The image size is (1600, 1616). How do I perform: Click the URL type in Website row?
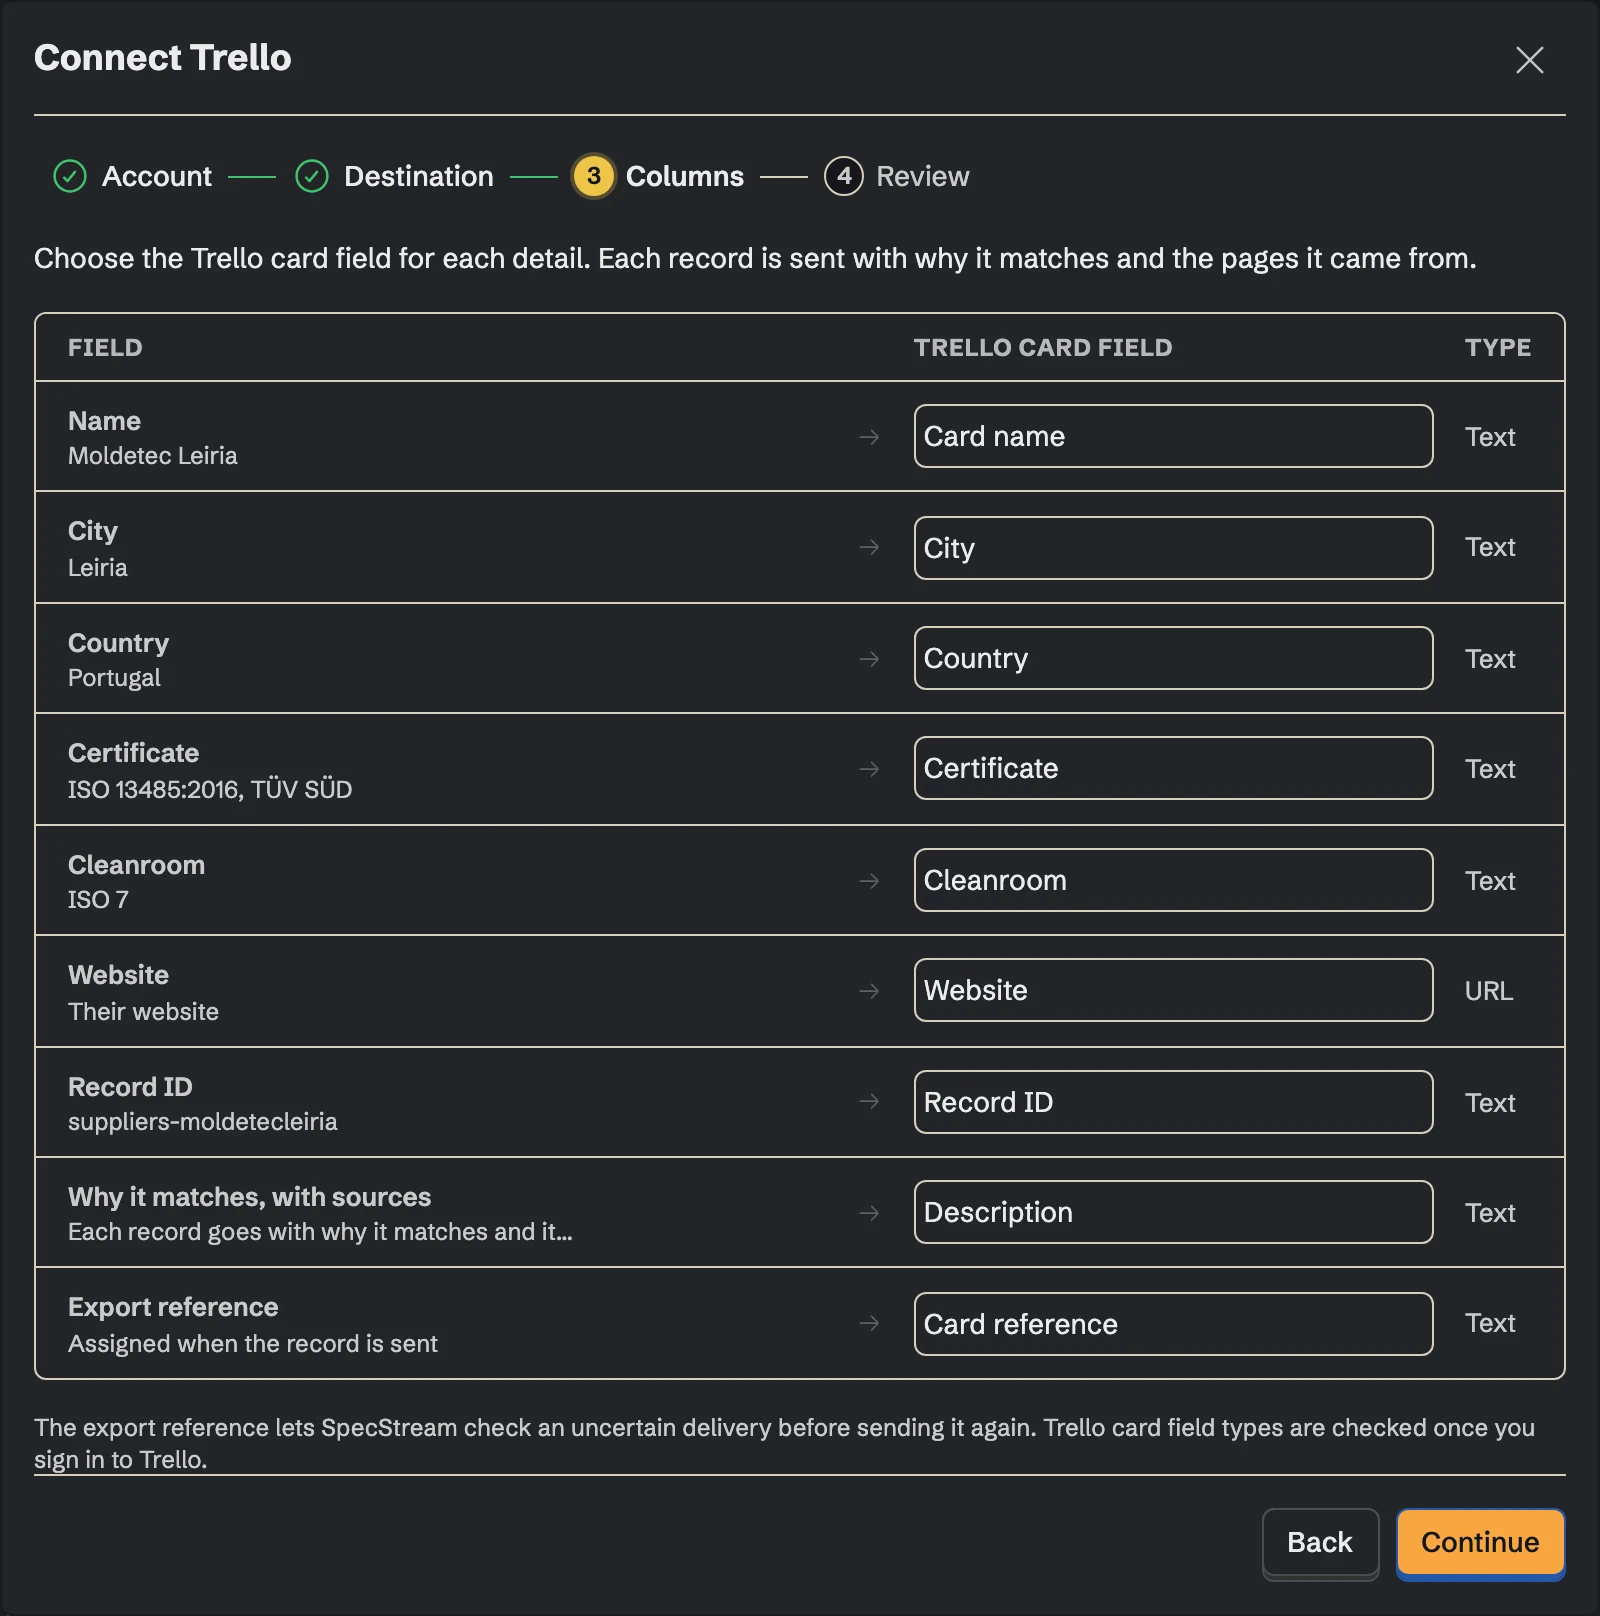(x=1489, y=991)
